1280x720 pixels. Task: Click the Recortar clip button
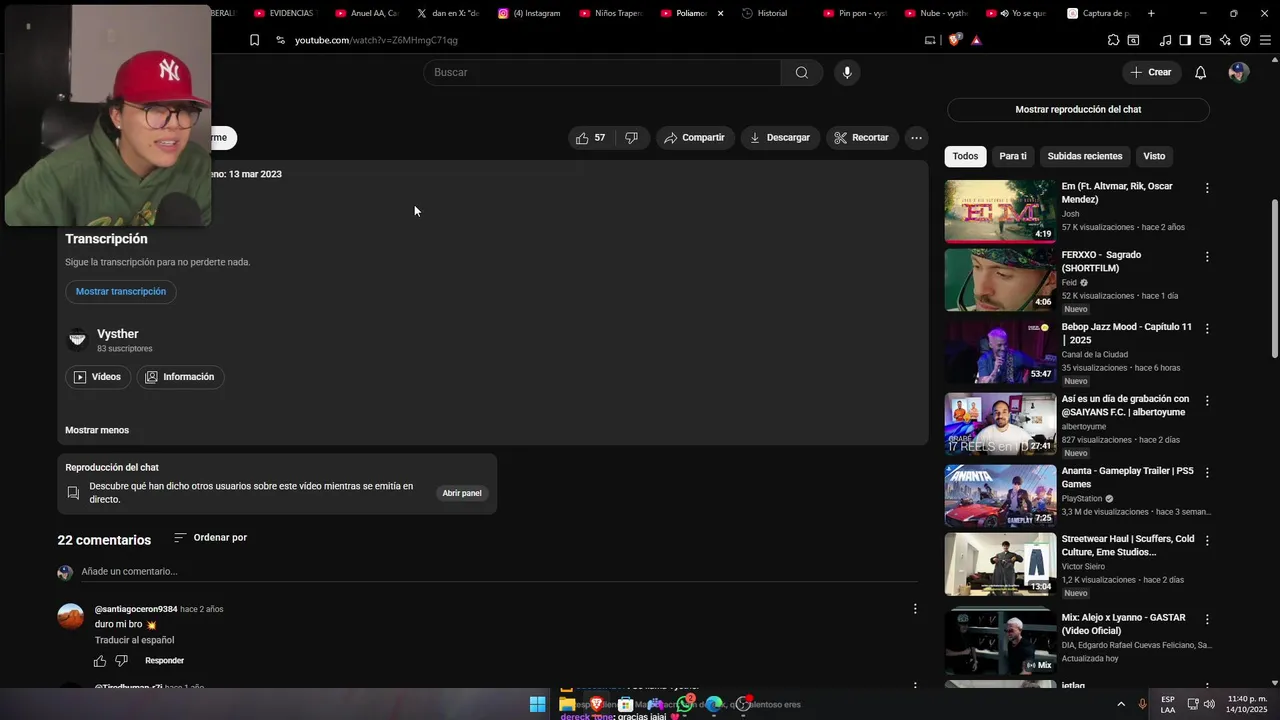tap(861, 138)
